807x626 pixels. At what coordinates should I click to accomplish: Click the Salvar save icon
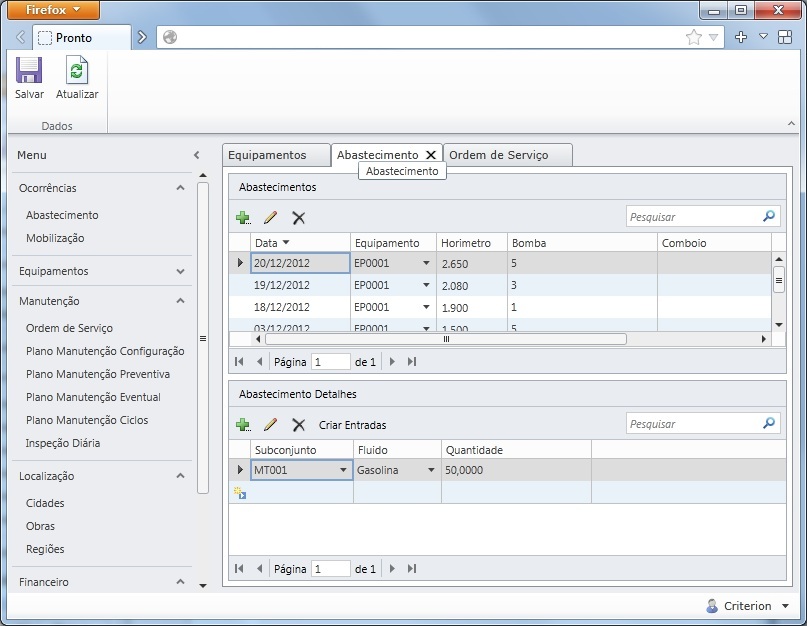tap(29, 70)
